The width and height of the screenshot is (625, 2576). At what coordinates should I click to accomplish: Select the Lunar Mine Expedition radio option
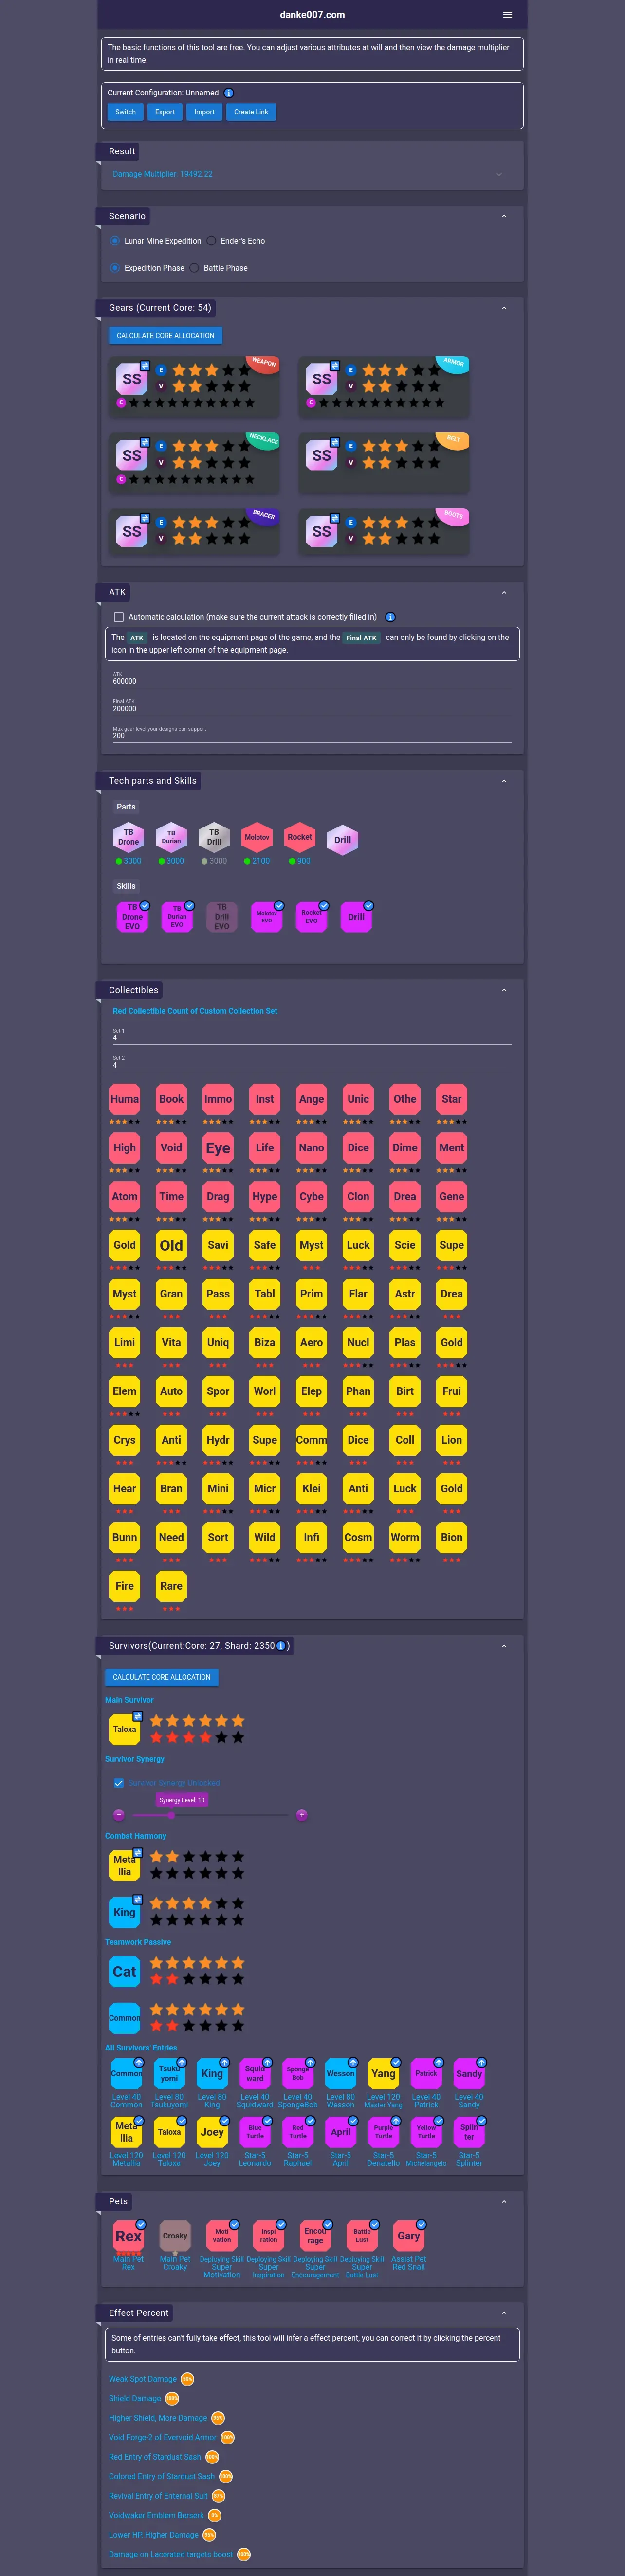[x=115, y=241]
